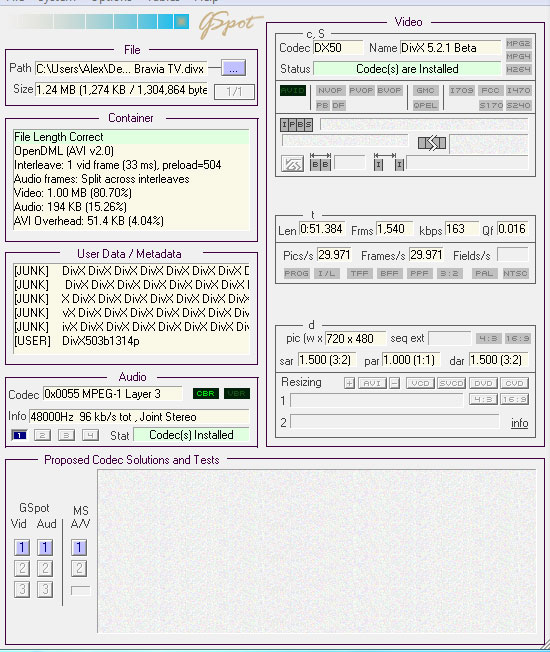
Task: Select the "OpenDML (AVI v2.0)" container row
Action: (131, 151)
